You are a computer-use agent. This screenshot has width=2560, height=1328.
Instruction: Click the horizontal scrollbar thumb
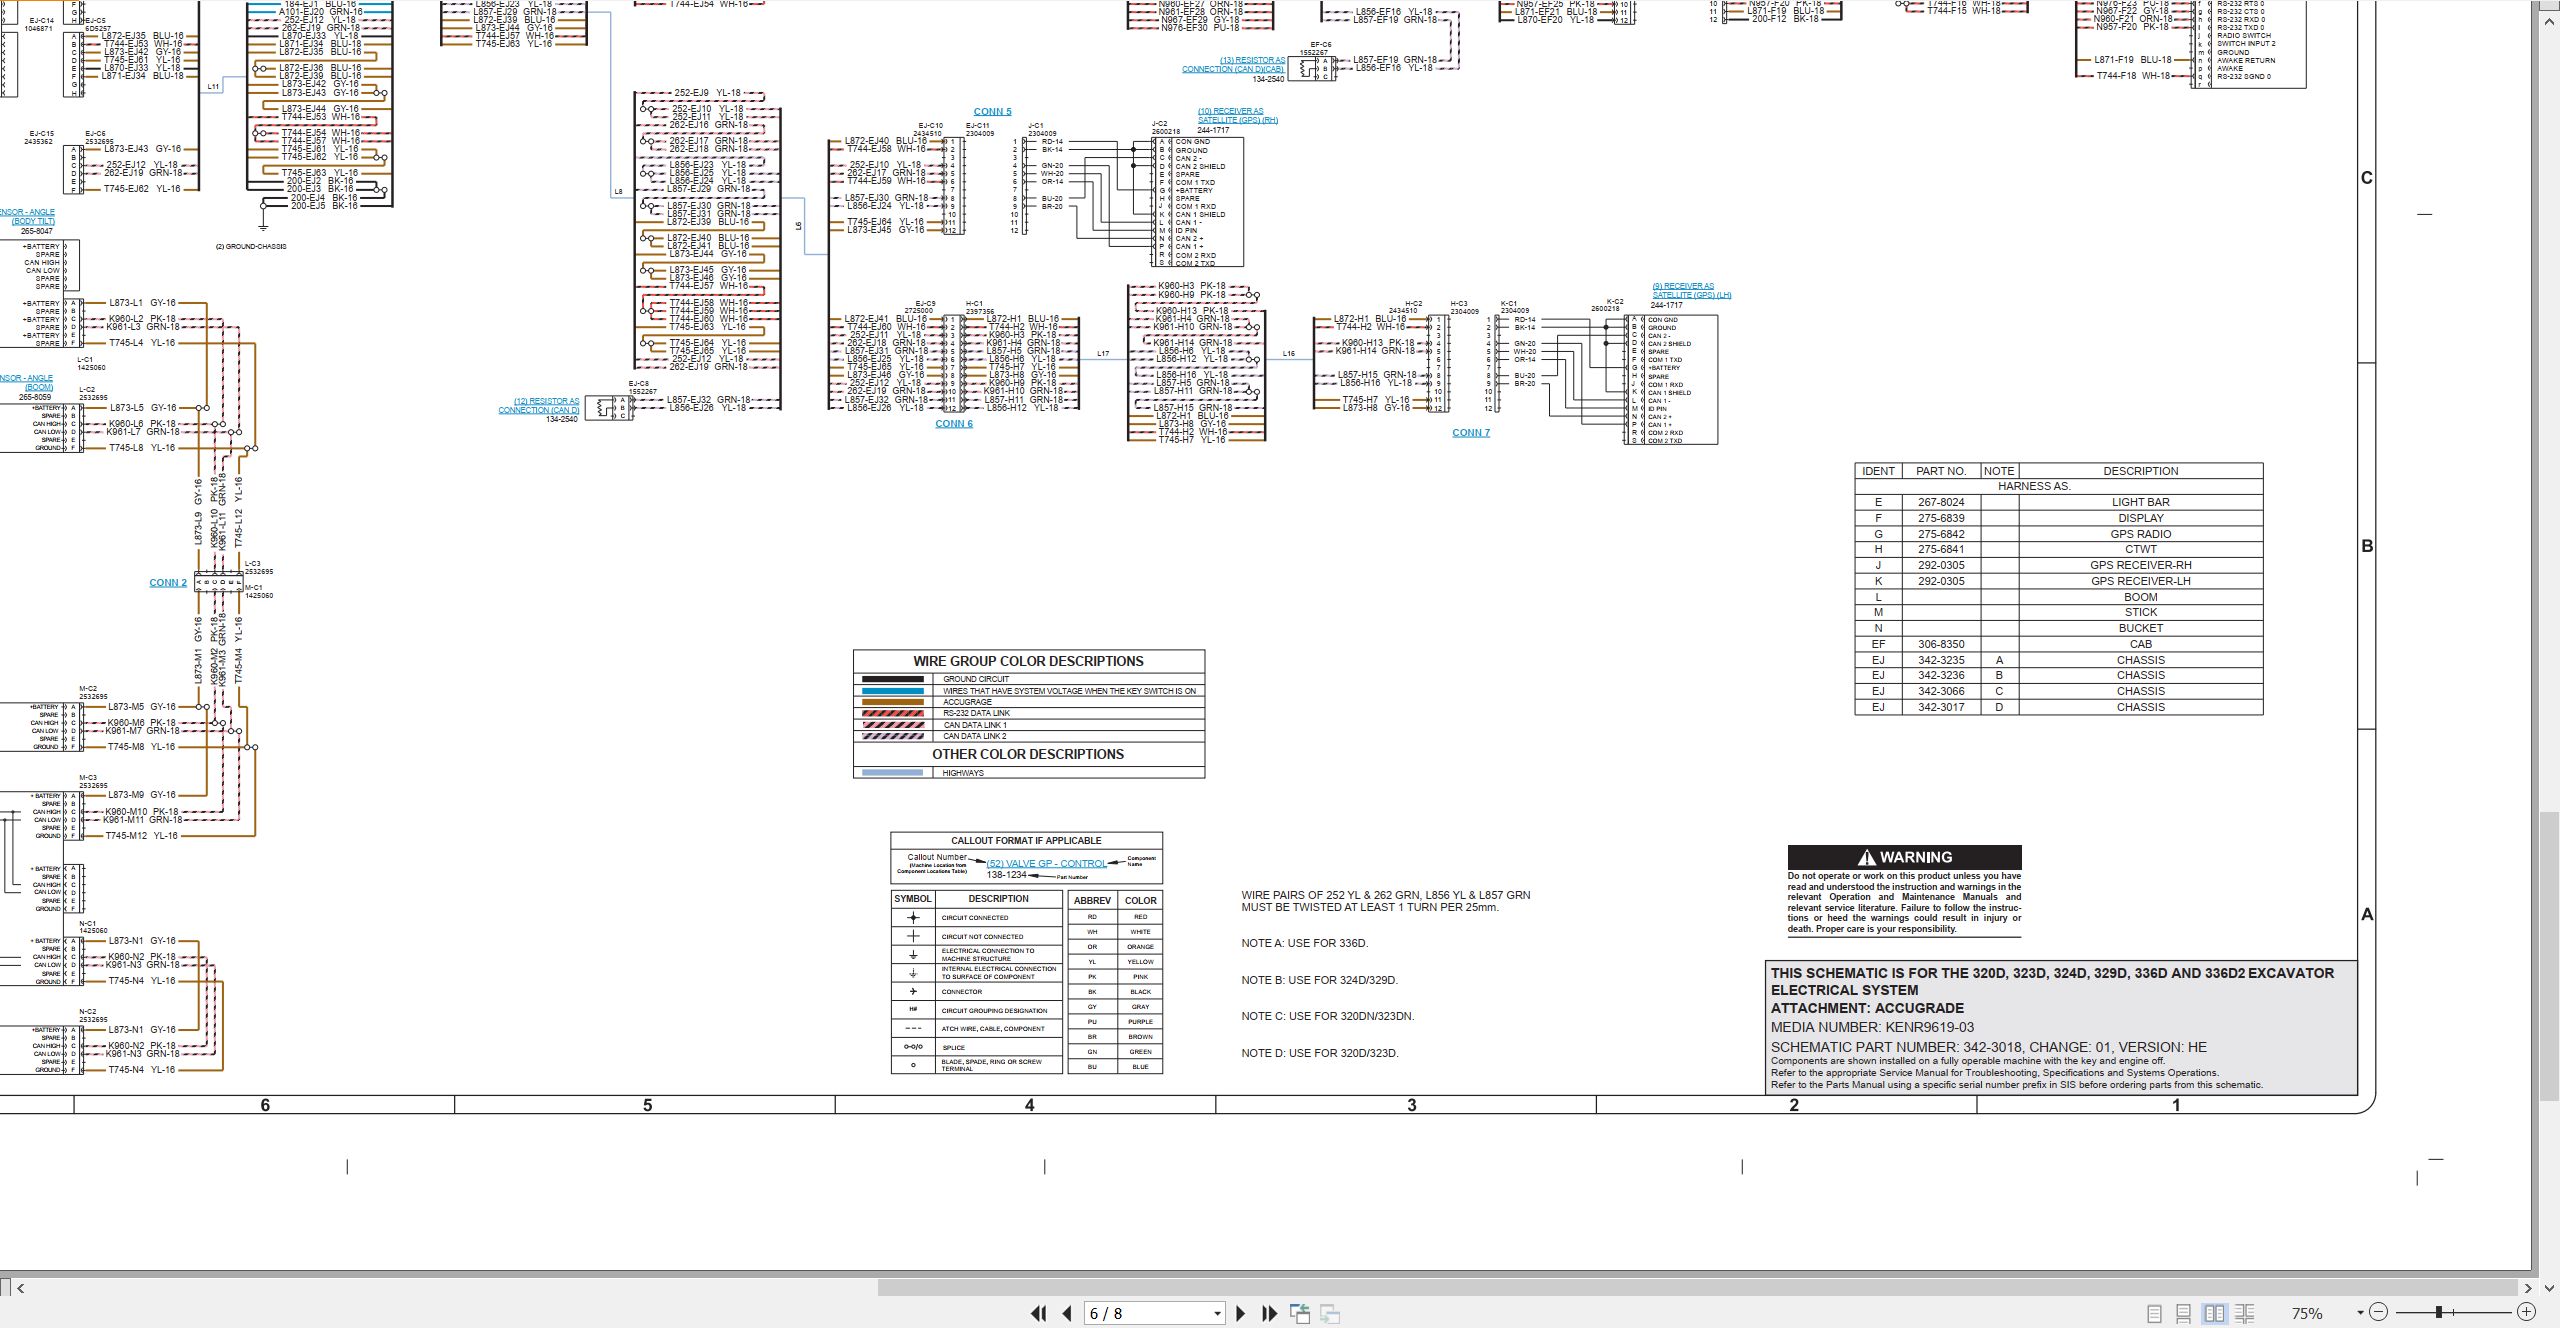point(1698,1288)
